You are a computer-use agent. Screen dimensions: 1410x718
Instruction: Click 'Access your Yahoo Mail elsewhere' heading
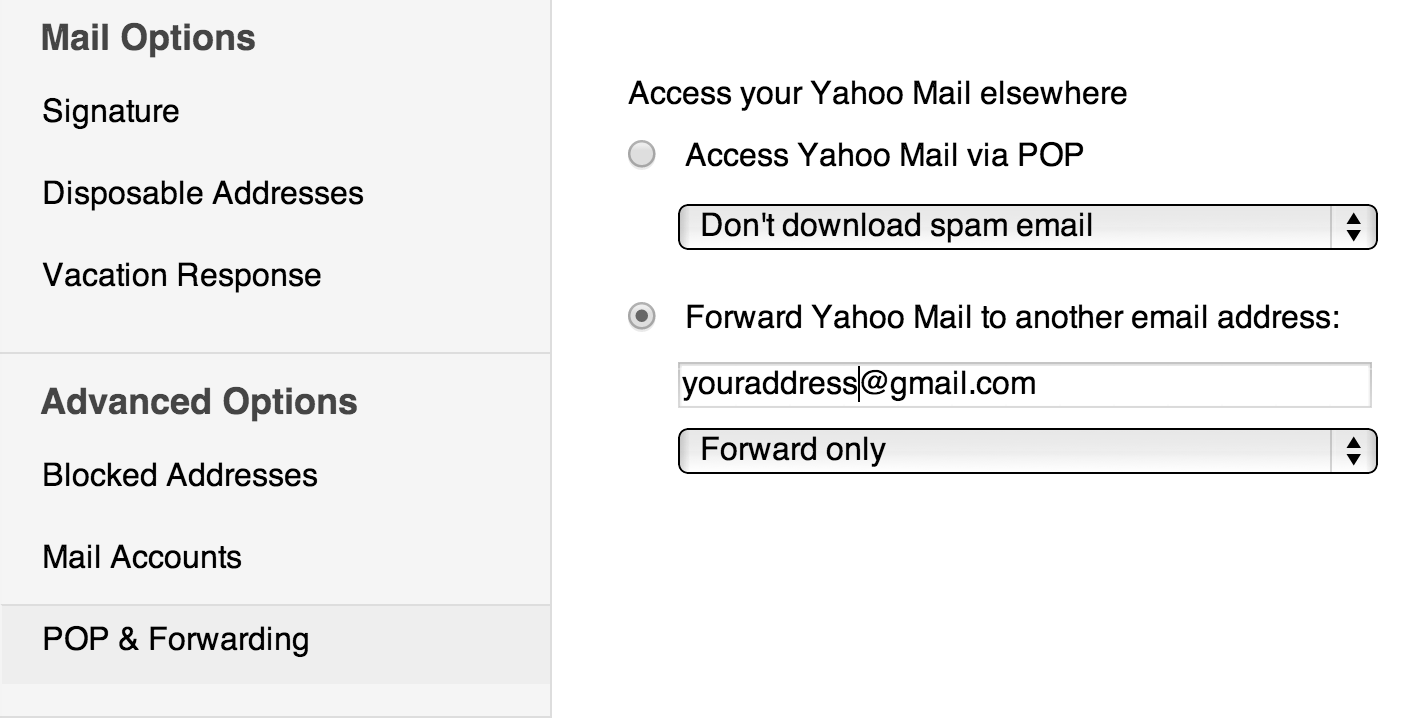click(x=877, y=94)
